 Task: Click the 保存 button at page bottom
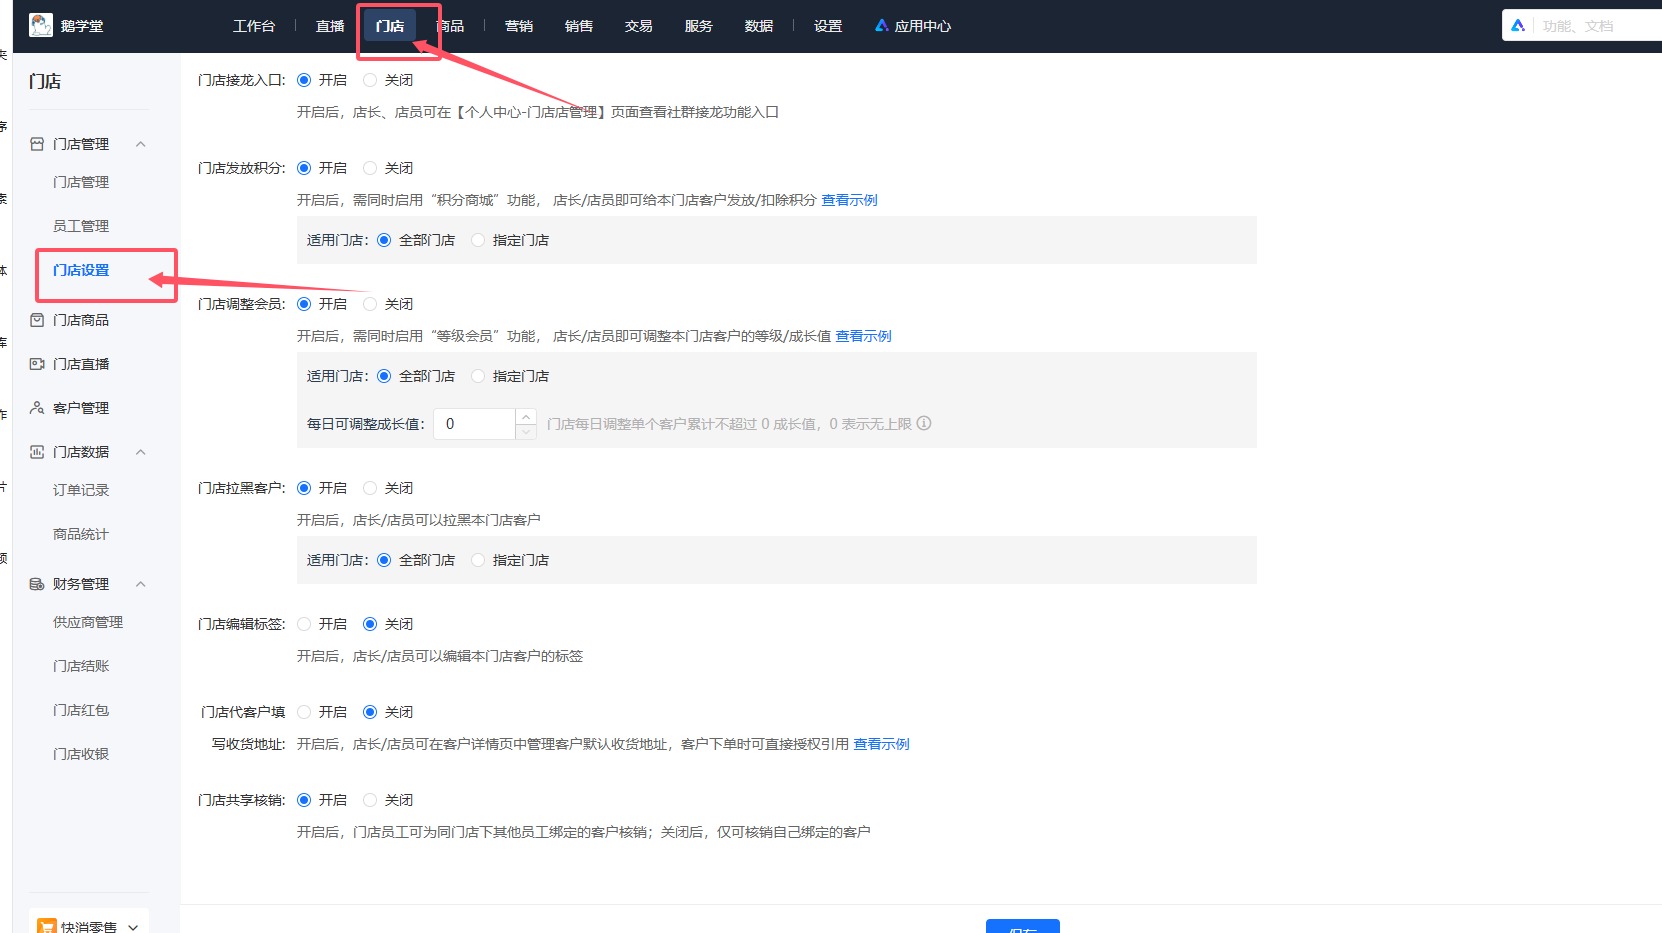point(1022,929)
